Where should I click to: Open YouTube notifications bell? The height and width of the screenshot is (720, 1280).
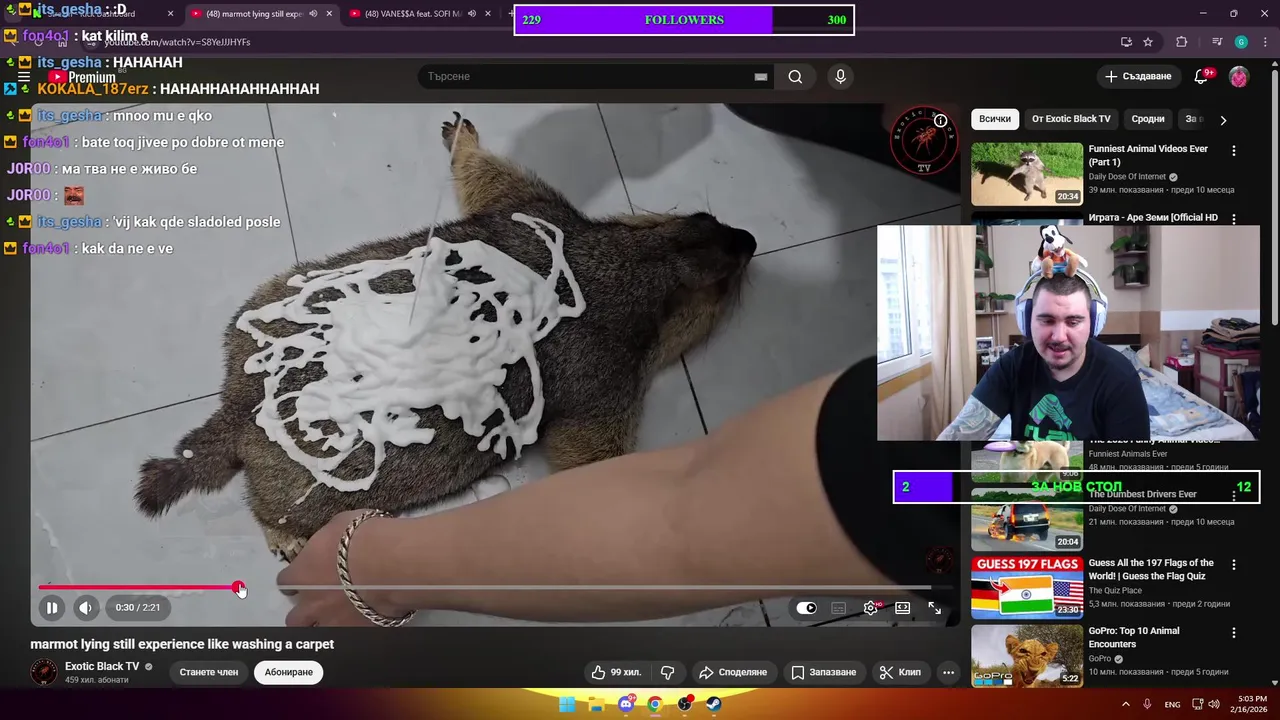[1202, 76]
